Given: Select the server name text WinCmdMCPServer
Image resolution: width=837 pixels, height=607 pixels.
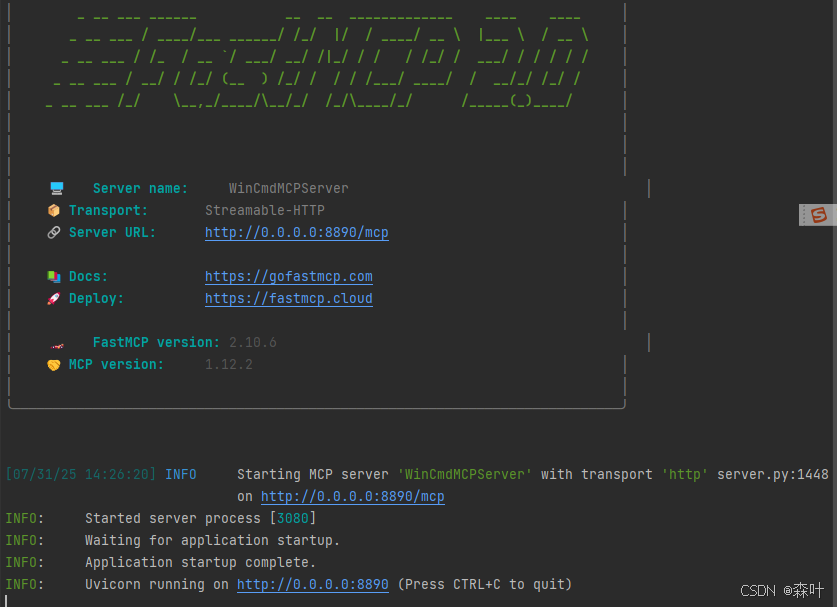Looking at the screenshot, I should [289, 188].
